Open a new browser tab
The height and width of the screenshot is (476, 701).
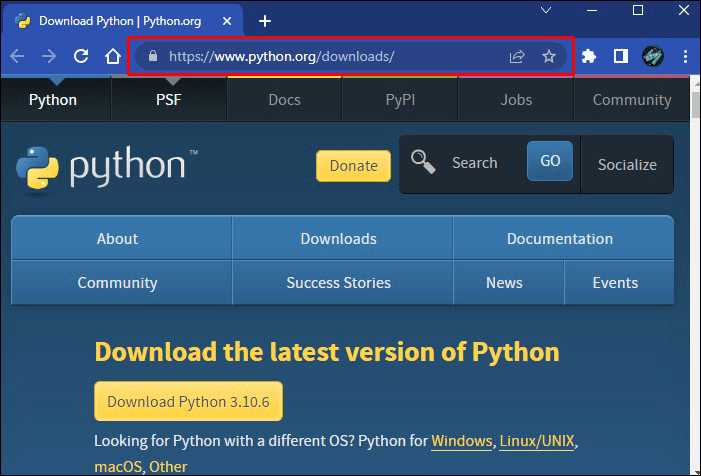tap(265, 20)
